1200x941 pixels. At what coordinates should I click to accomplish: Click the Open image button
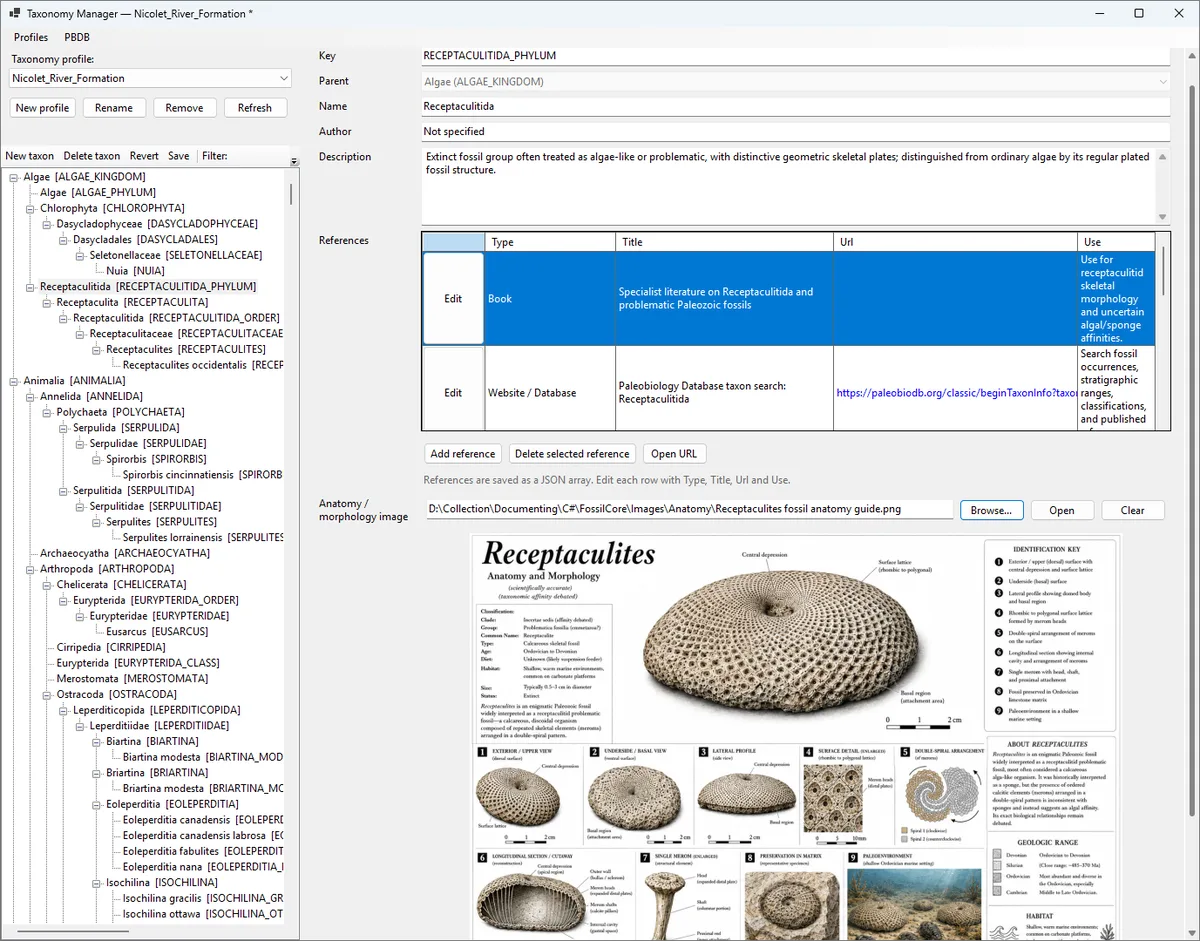pos(1062,510)
